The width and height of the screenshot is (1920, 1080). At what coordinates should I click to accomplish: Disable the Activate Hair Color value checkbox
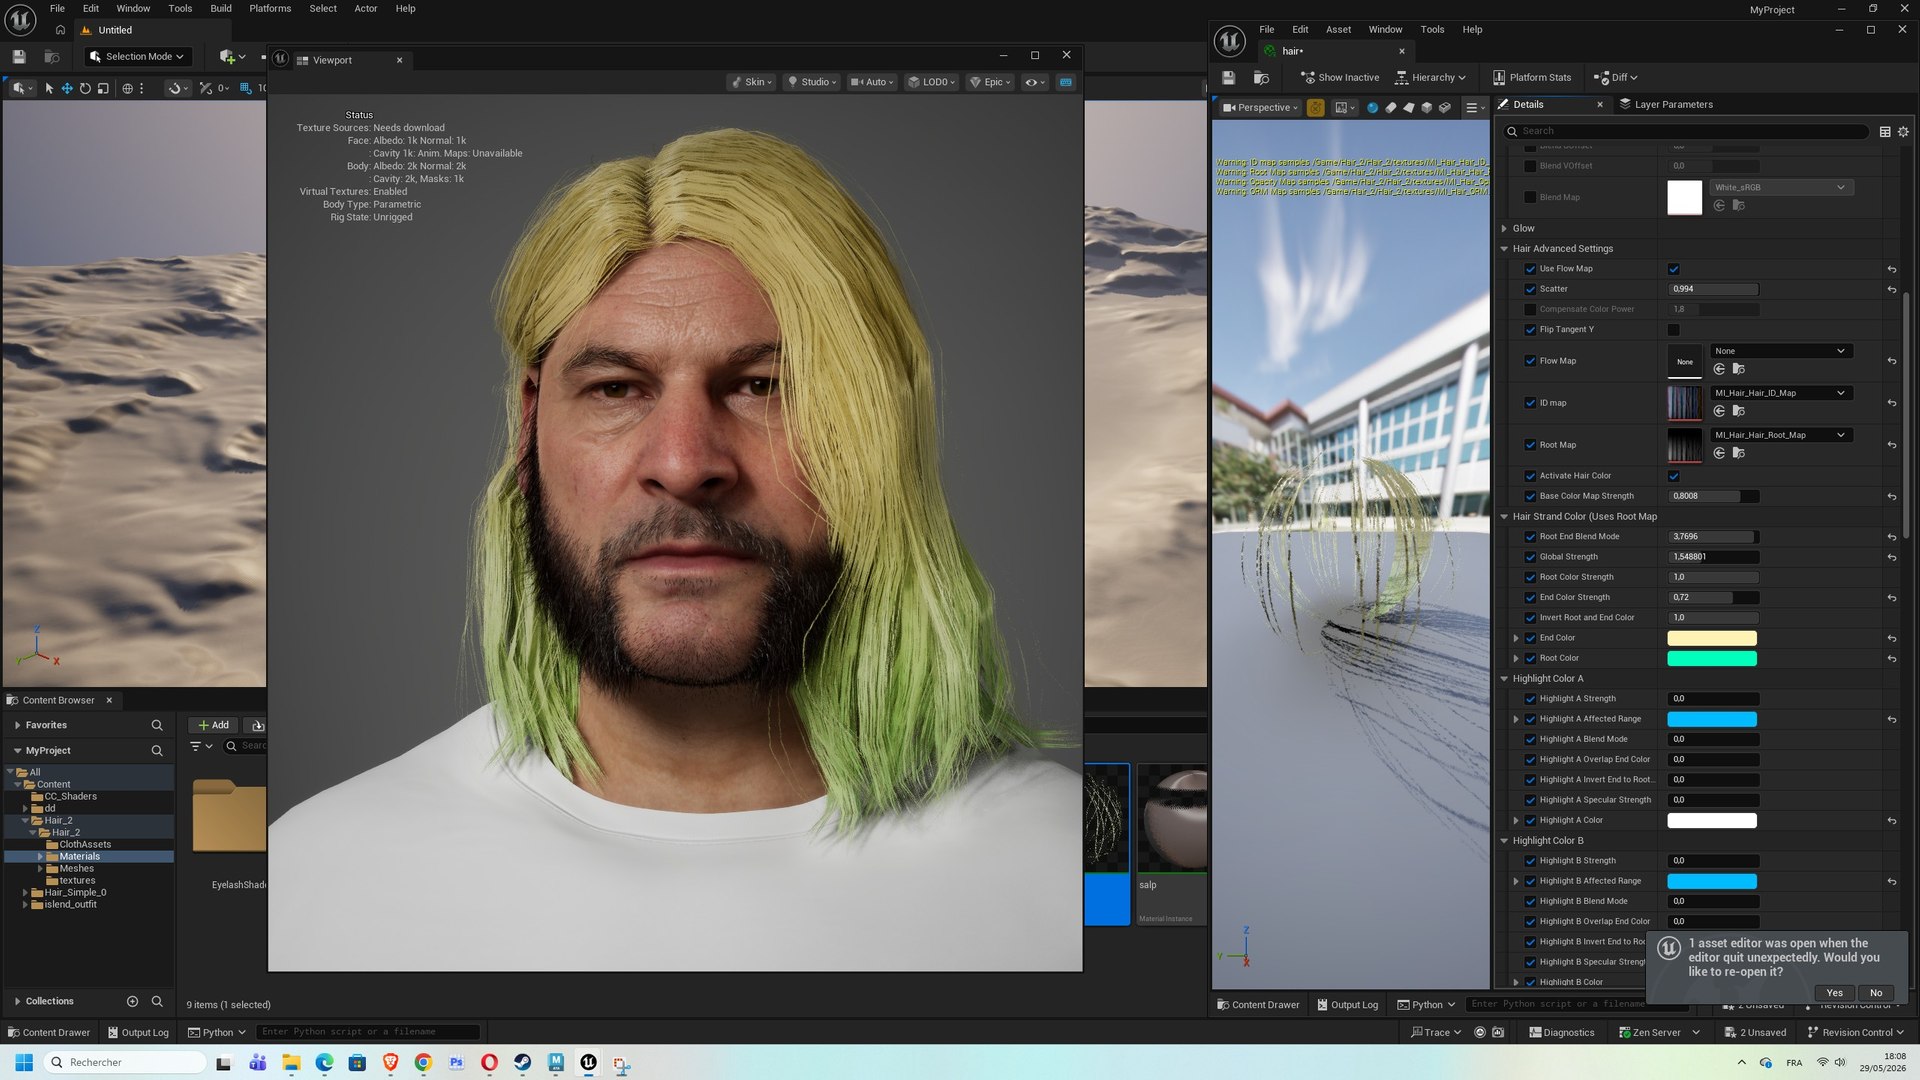coord(1674,476)
